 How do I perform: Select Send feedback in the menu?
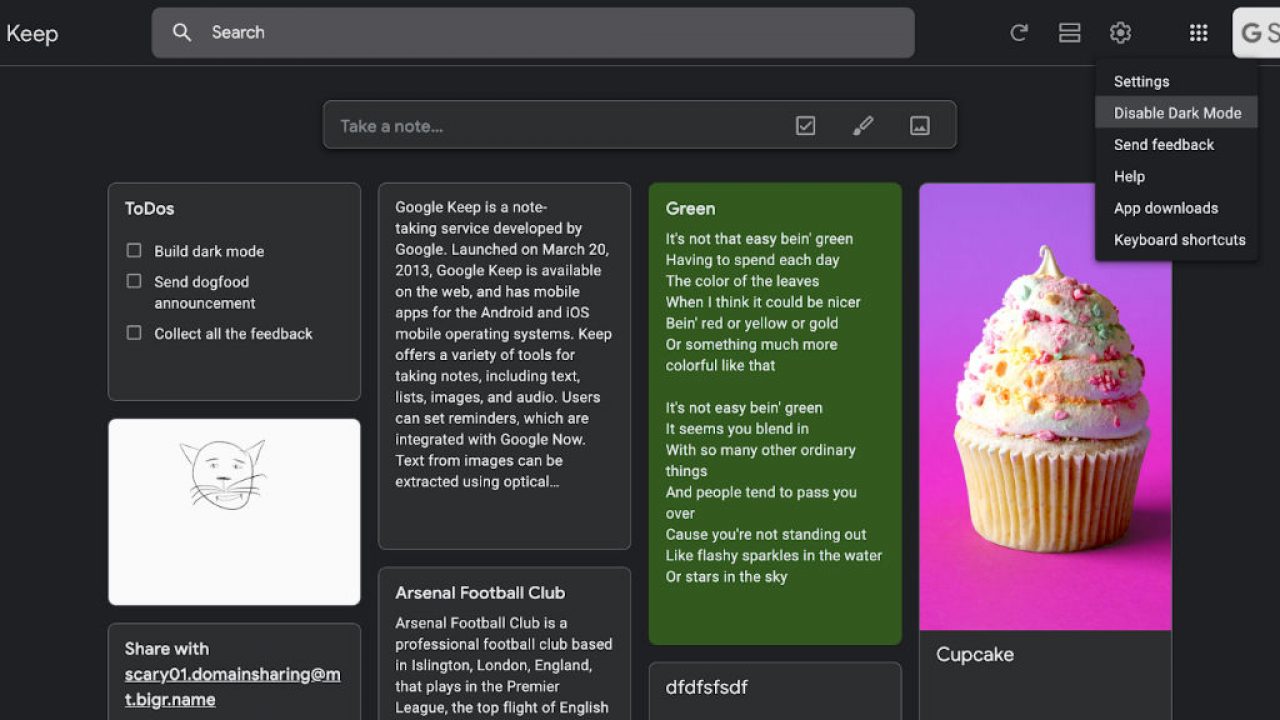point(1163,145)
